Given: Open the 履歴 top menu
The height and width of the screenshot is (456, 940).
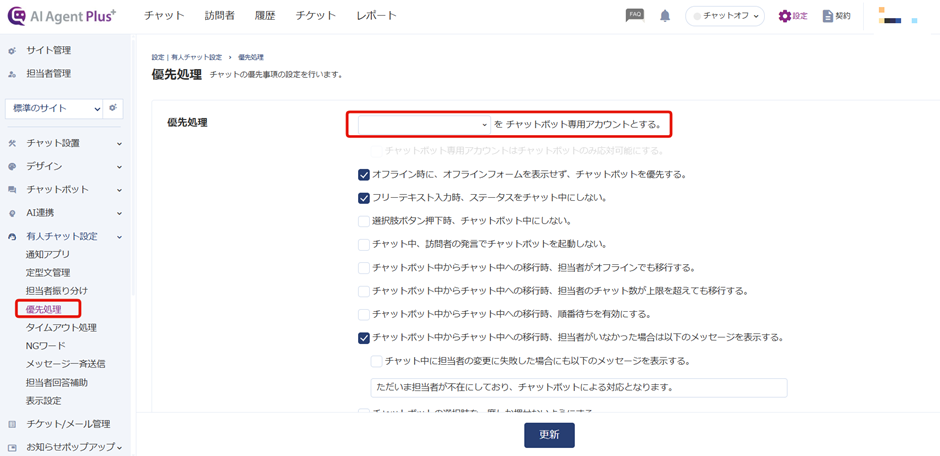Looking at the screenshot, I should click(x=265, y=16).
